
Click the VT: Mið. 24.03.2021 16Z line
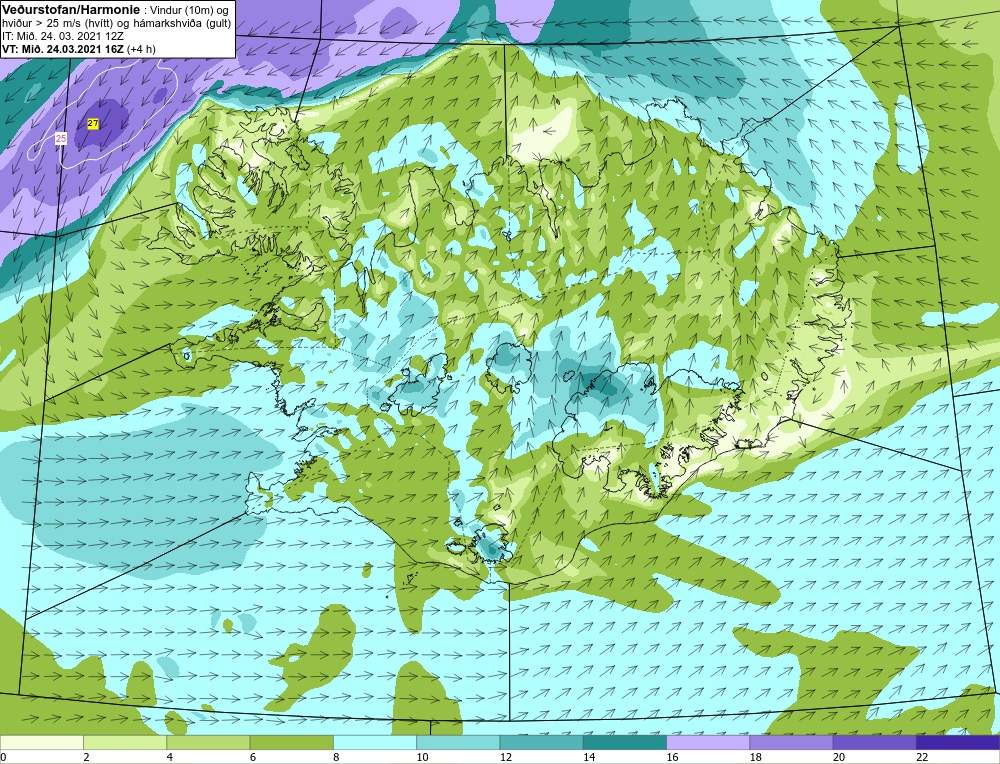(78, 48)
